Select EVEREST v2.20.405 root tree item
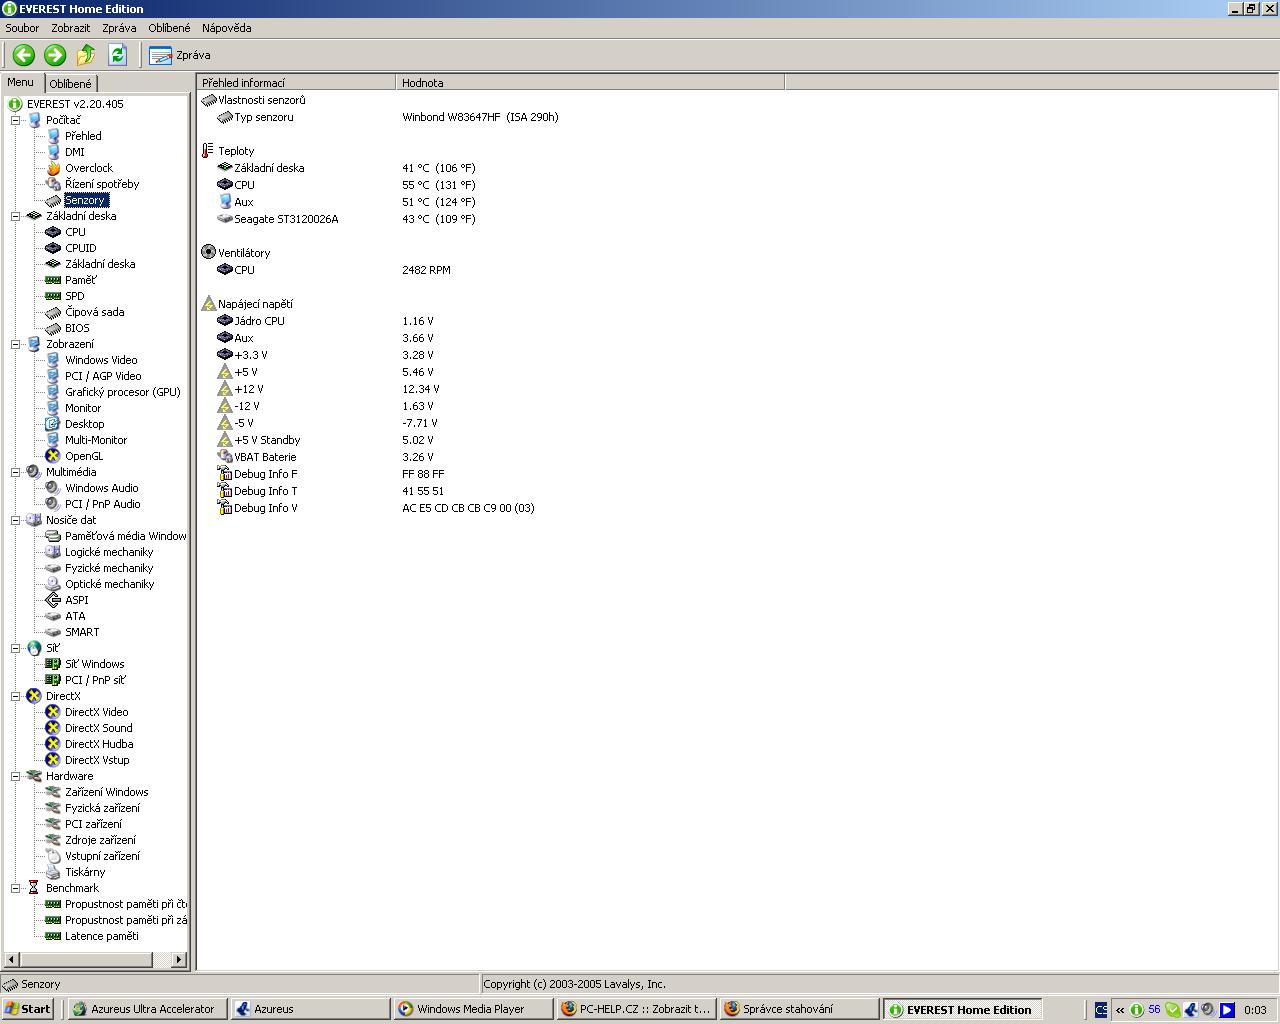1280x1024 pixels. point(75,104)
